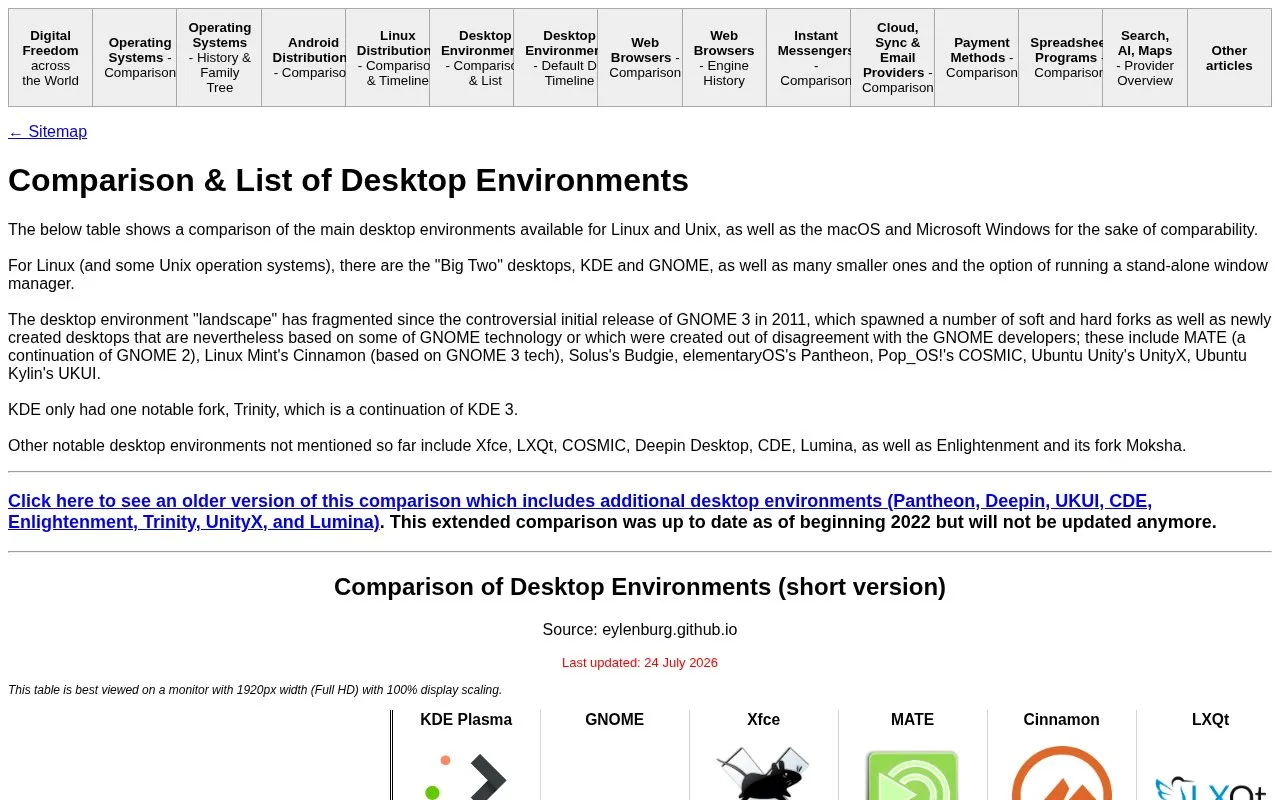
Task: Select Desktop Environments Comparison & List
Action: pos(472,58)
